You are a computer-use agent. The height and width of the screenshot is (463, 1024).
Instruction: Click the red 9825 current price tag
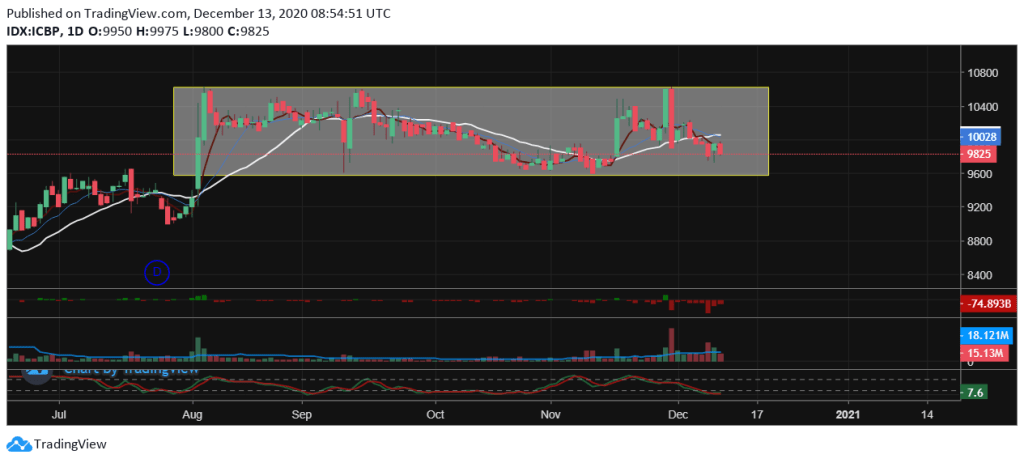click(x=981, y=154)
